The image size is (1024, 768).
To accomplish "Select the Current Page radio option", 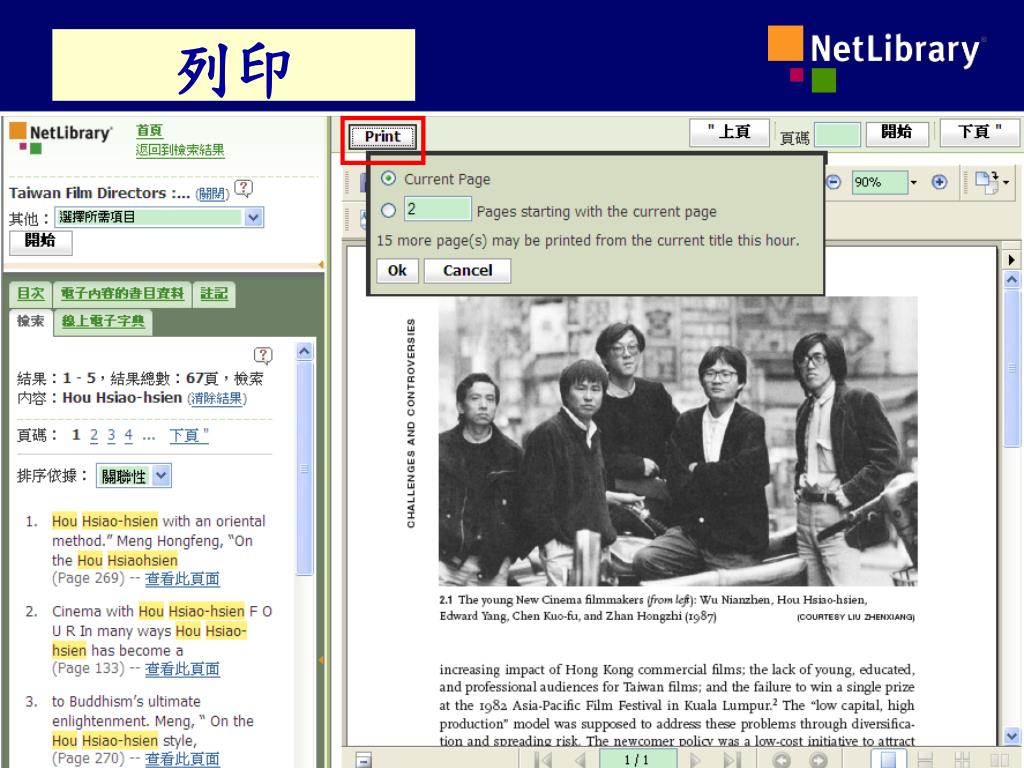I will tap(389, 178).
